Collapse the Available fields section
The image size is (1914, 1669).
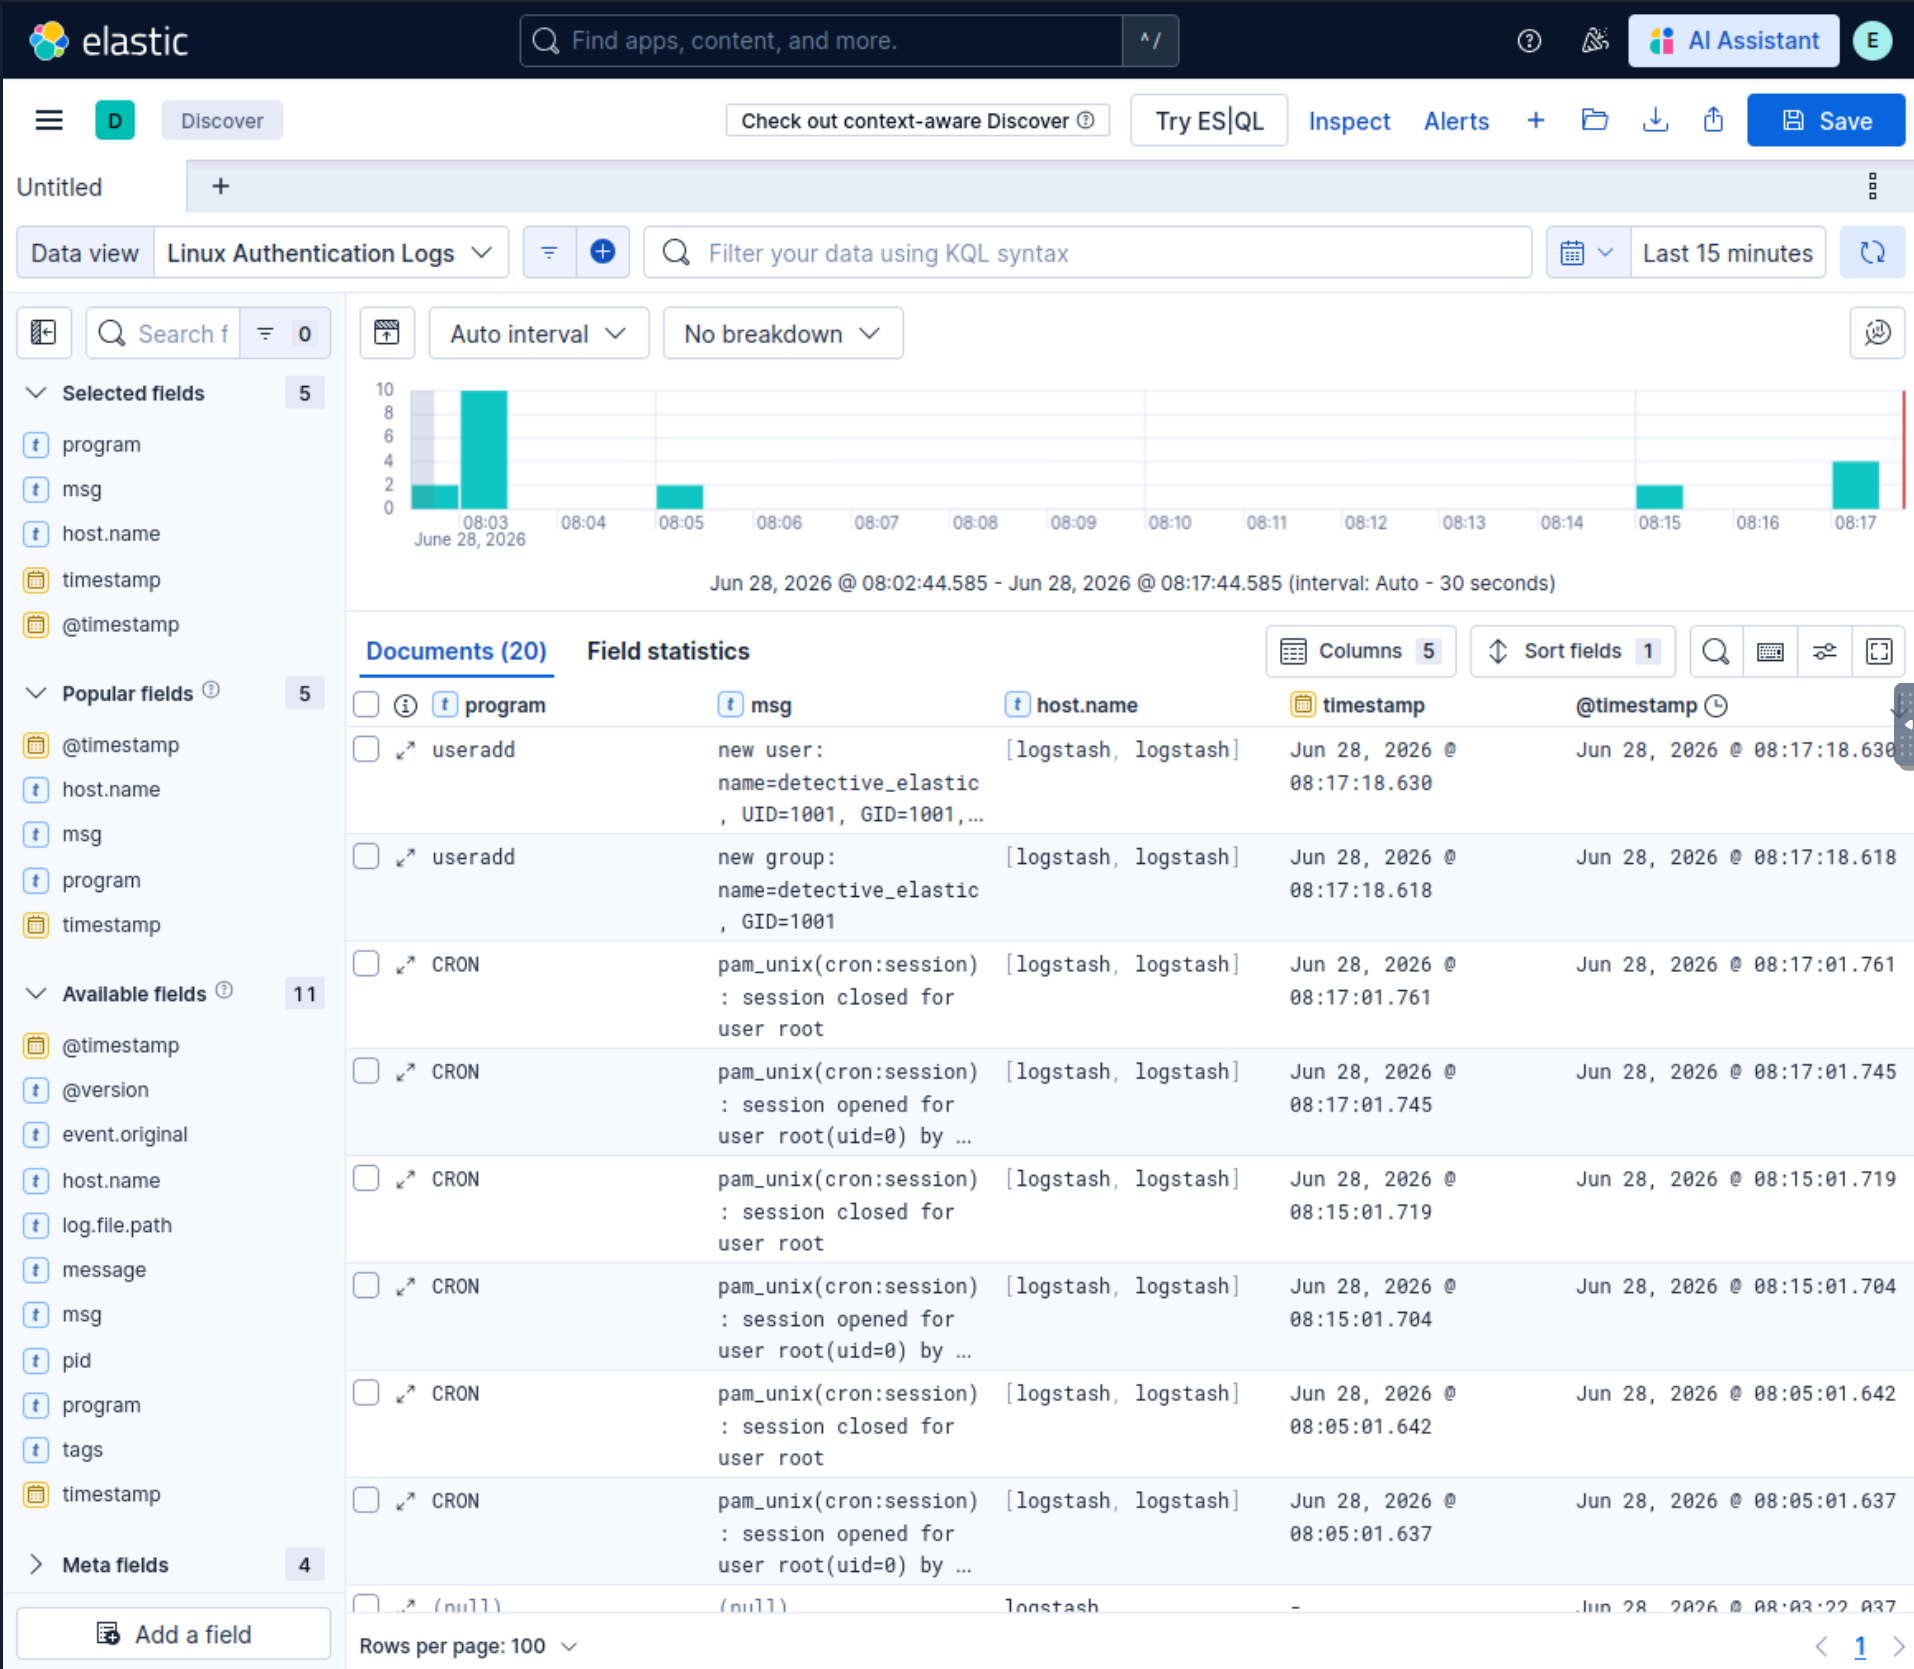pyautogui.click(x=36, y=993)
